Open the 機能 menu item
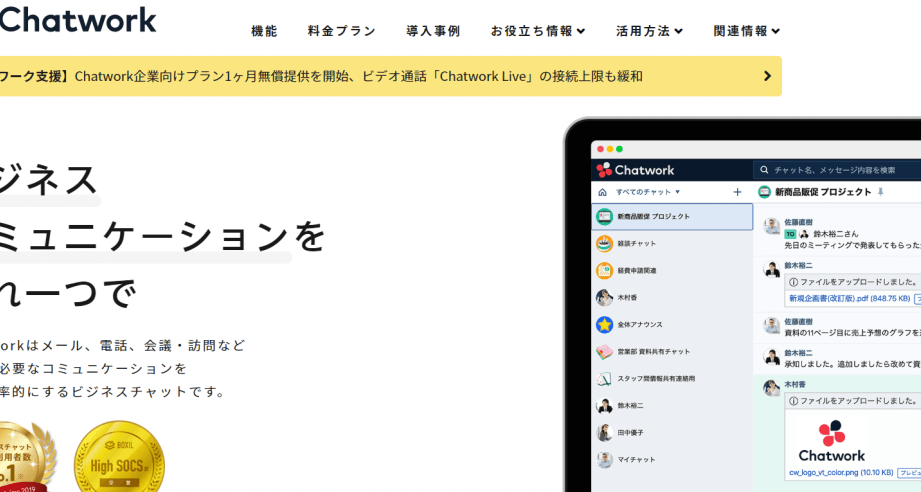 [x=264, y=31]
